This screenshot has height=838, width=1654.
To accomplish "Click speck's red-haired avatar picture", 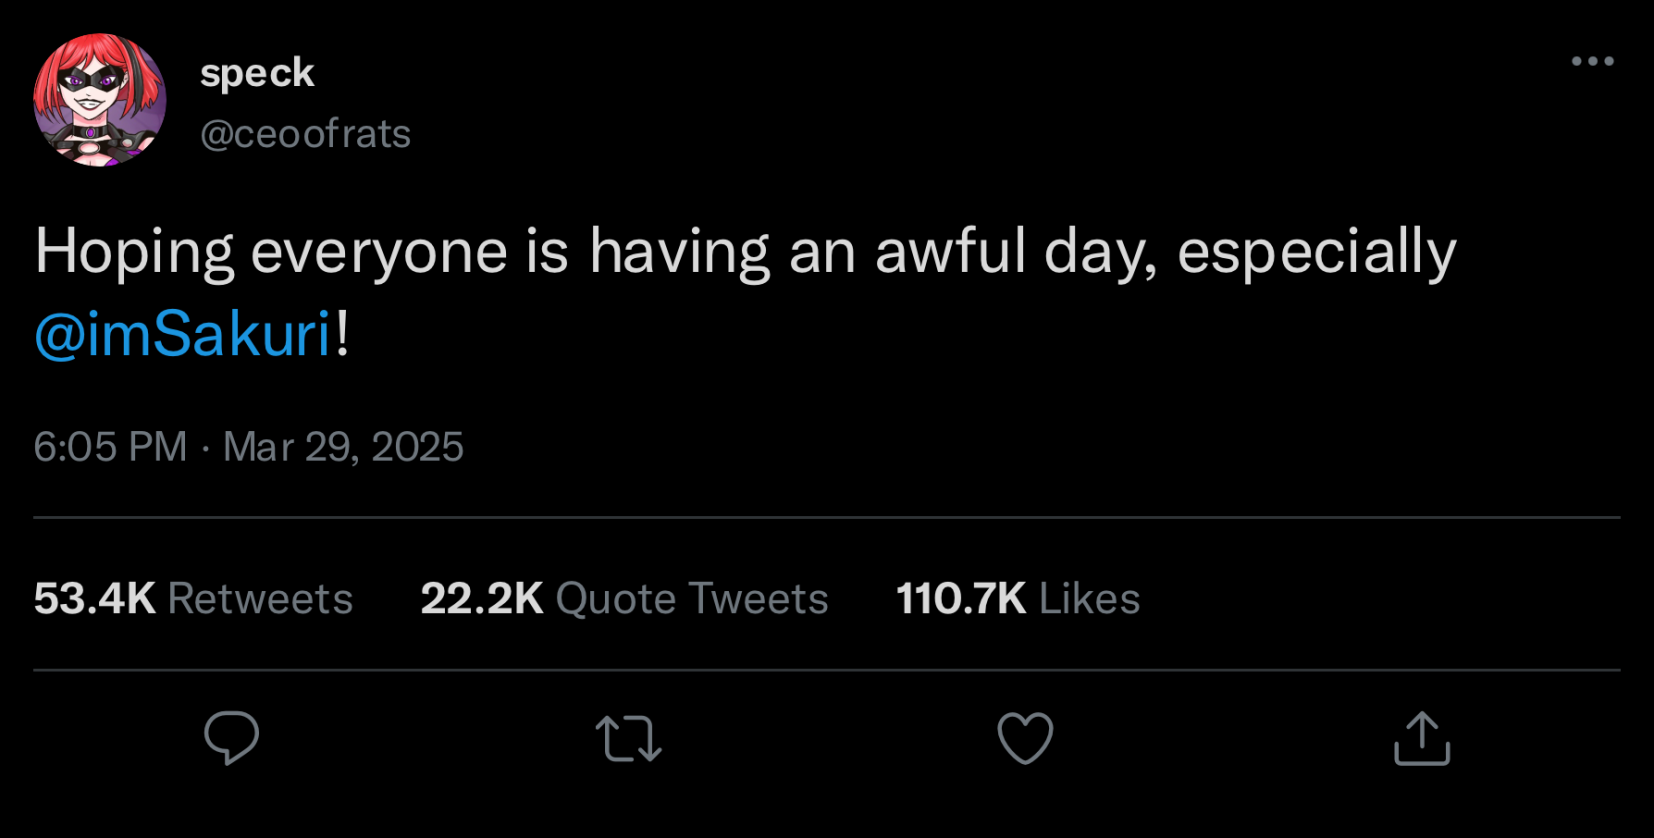I will 100,100.
